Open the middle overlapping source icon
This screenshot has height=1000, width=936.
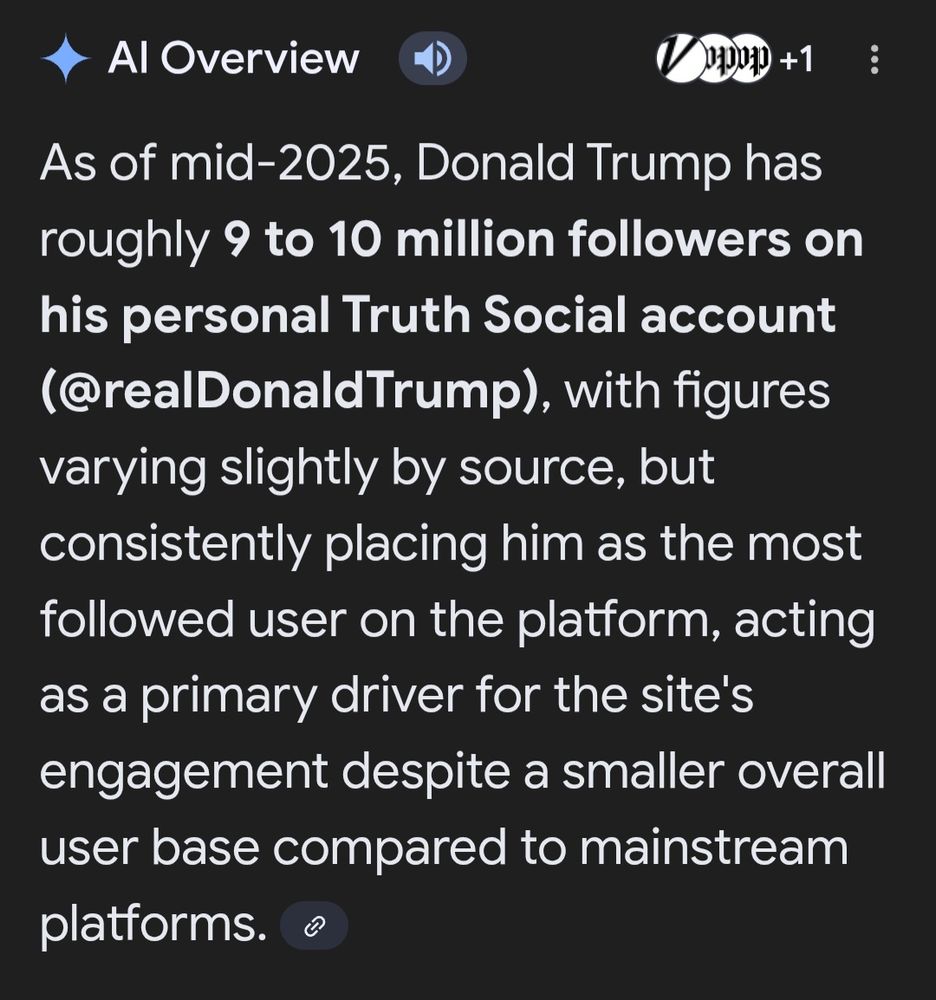click(714, 60)
